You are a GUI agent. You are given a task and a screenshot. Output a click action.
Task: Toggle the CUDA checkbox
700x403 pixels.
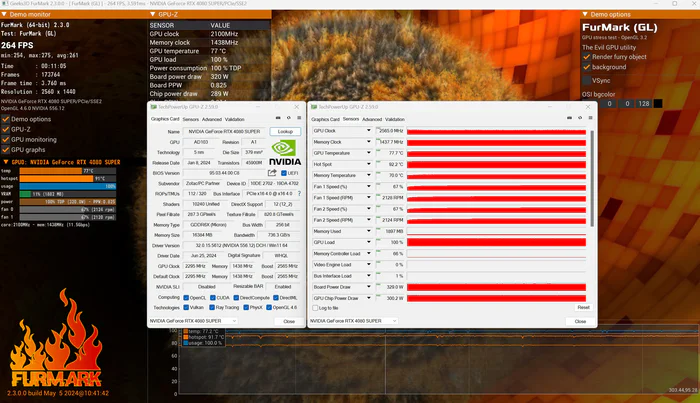[213, 298]
